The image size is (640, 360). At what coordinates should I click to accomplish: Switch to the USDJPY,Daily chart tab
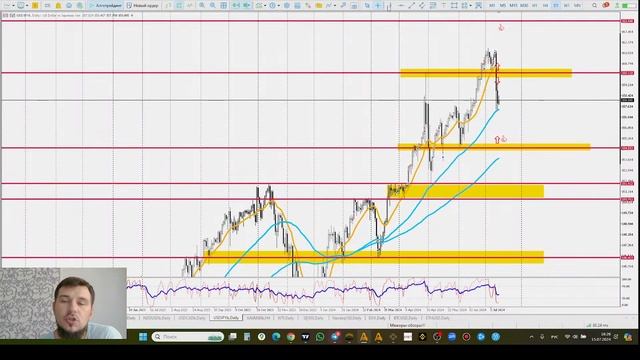tap(226, 318)
